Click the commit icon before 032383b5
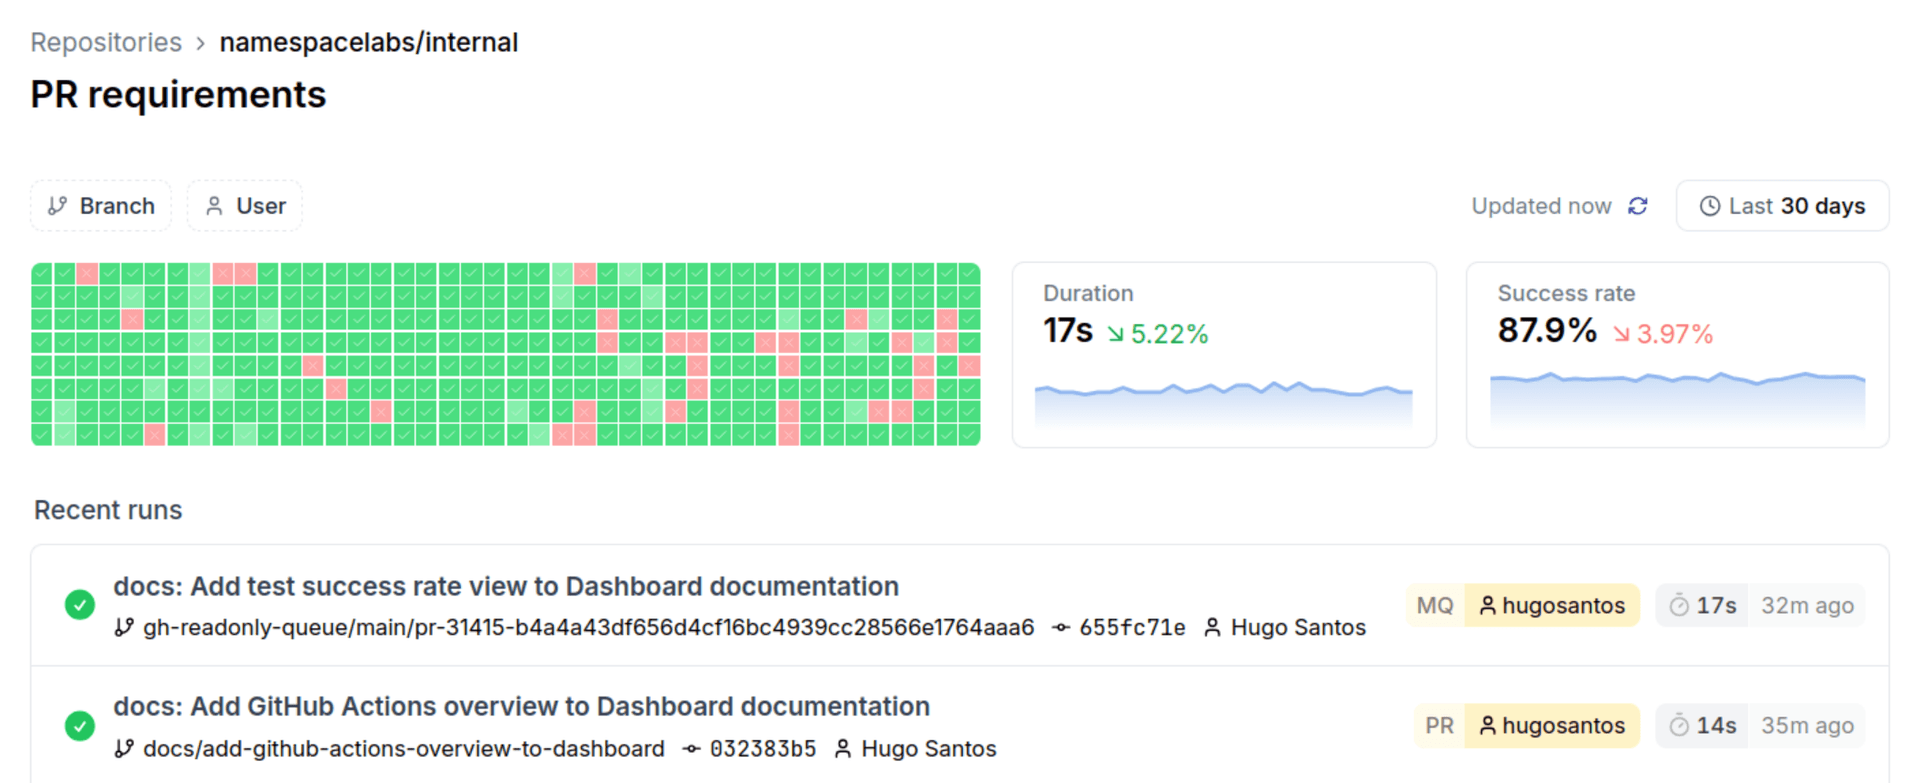The height and width of the screenshot is (783, 1920). coord(689,748)
